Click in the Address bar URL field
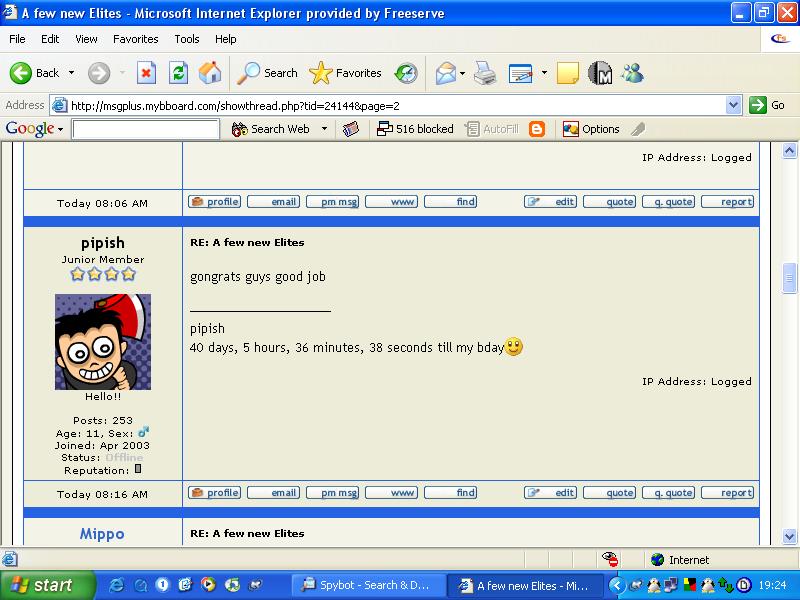Viewport: 800px width, 600px height. (388, 106)
